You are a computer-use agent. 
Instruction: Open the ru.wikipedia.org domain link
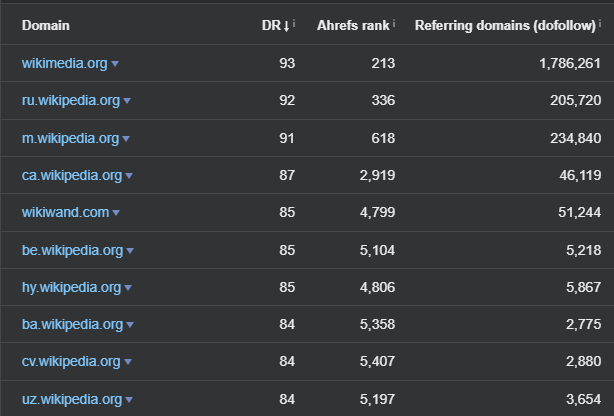(71, 100)
